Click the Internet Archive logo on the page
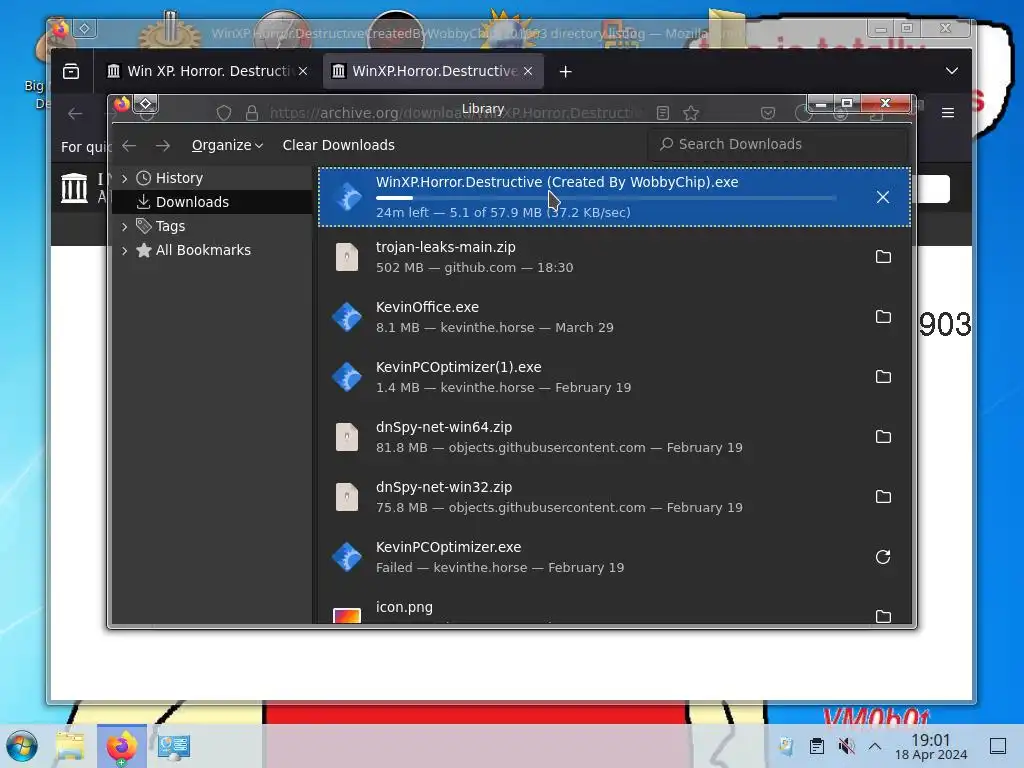Image resolution: width=1024 pixels, height=768 pixels. pyautogui.click(x=74, y=188)
